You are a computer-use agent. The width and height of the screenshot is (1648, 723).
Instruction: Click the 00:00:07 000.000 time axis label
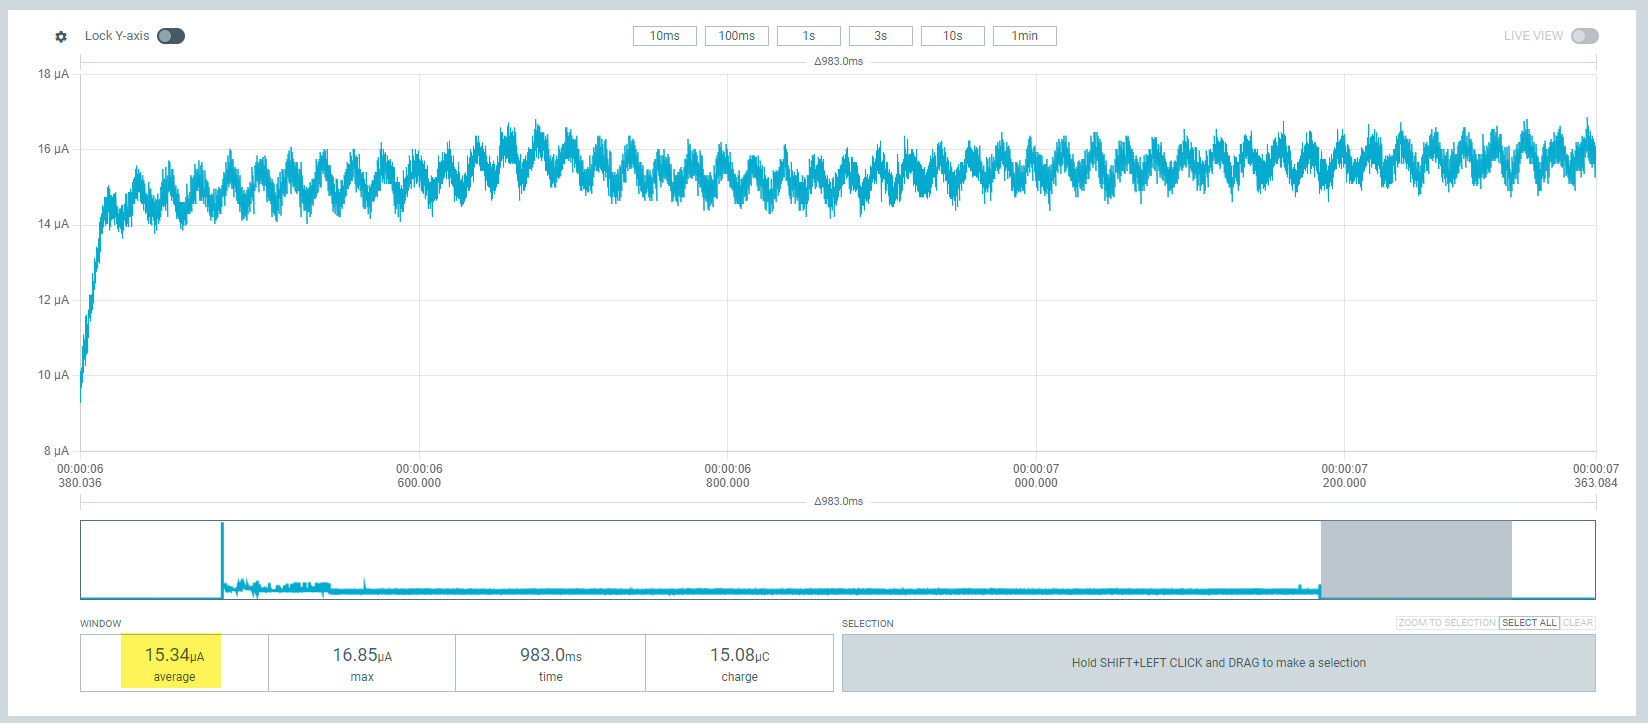click(1036, 476)
